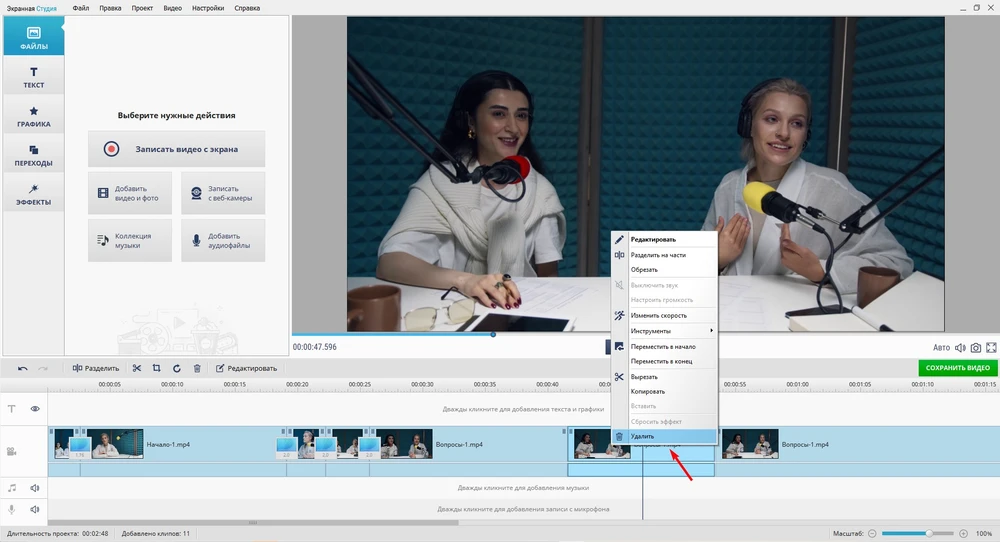Select Изменить скорость in context menu
Image resolution: width=1000 pixels, height=542 pixels.
(x=658, y=315)
